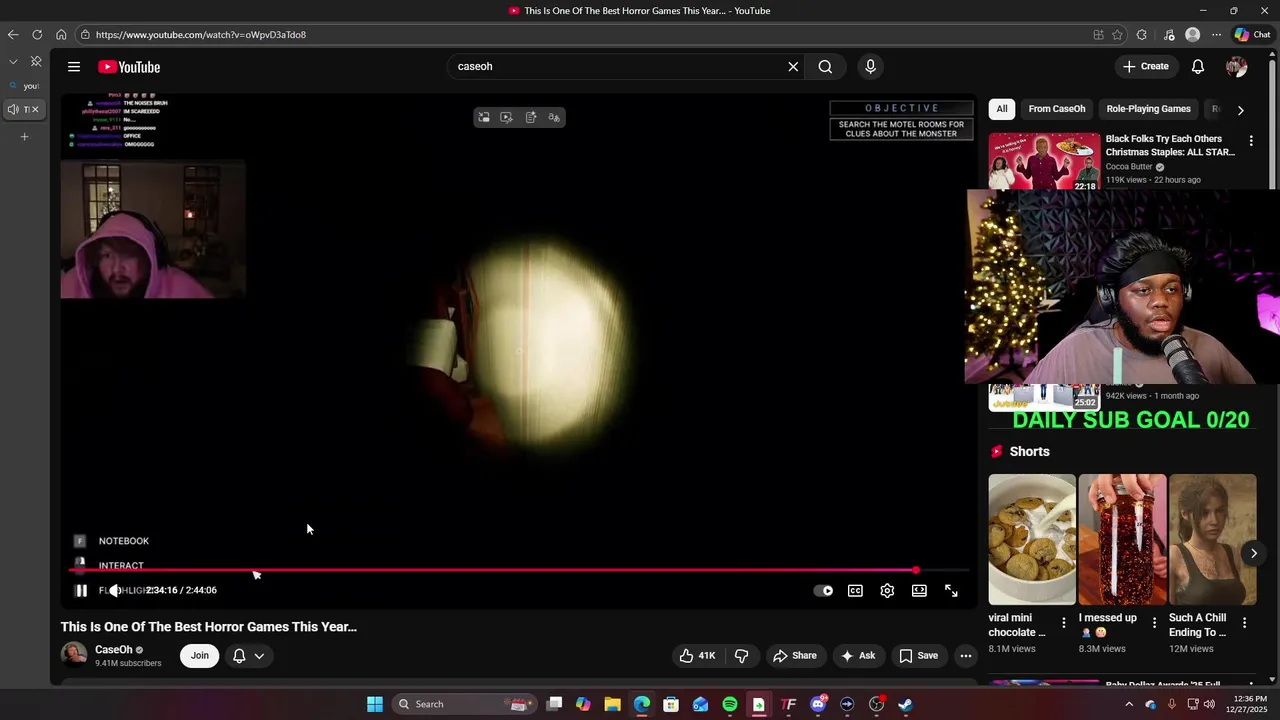
Task: Open options for the Black Folks video
Action: pyautogui.click(x=1251, y=141)
